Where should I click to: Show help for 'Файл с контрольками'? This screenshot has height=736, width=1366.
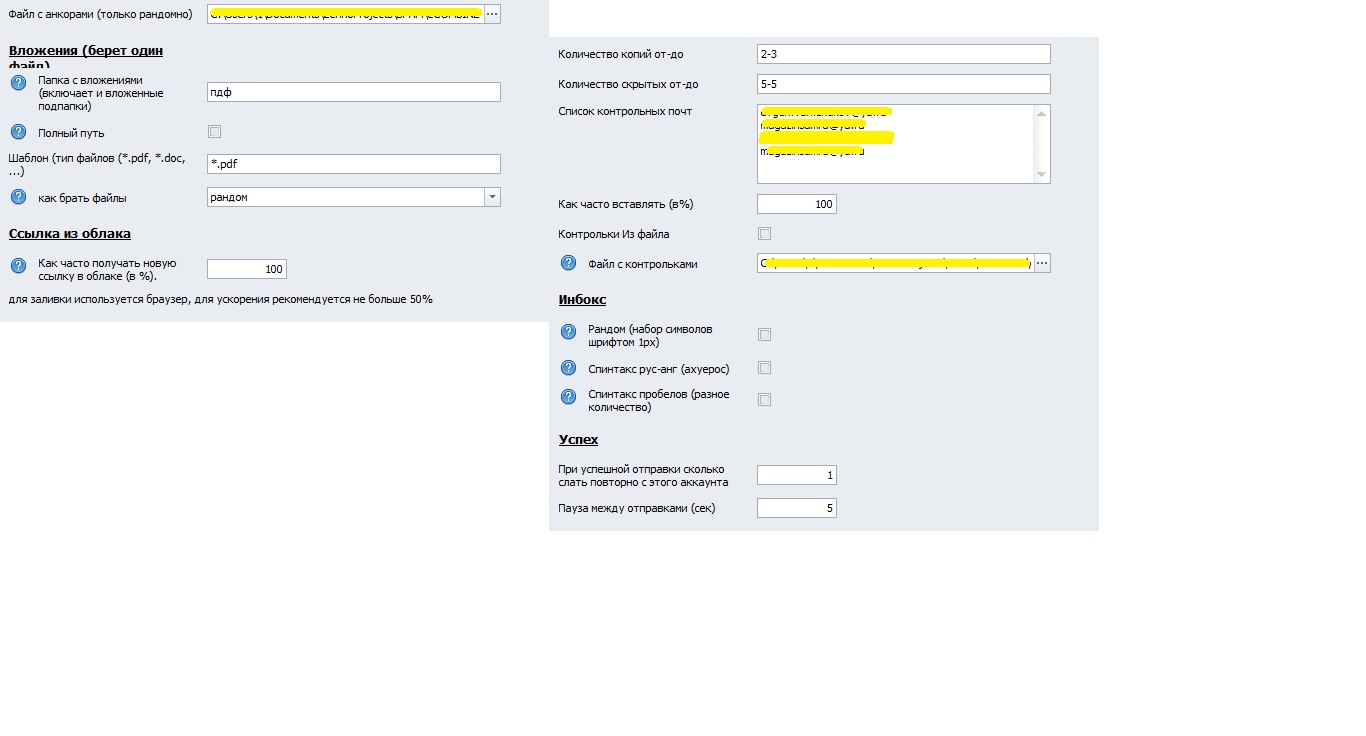click(568, 263)
